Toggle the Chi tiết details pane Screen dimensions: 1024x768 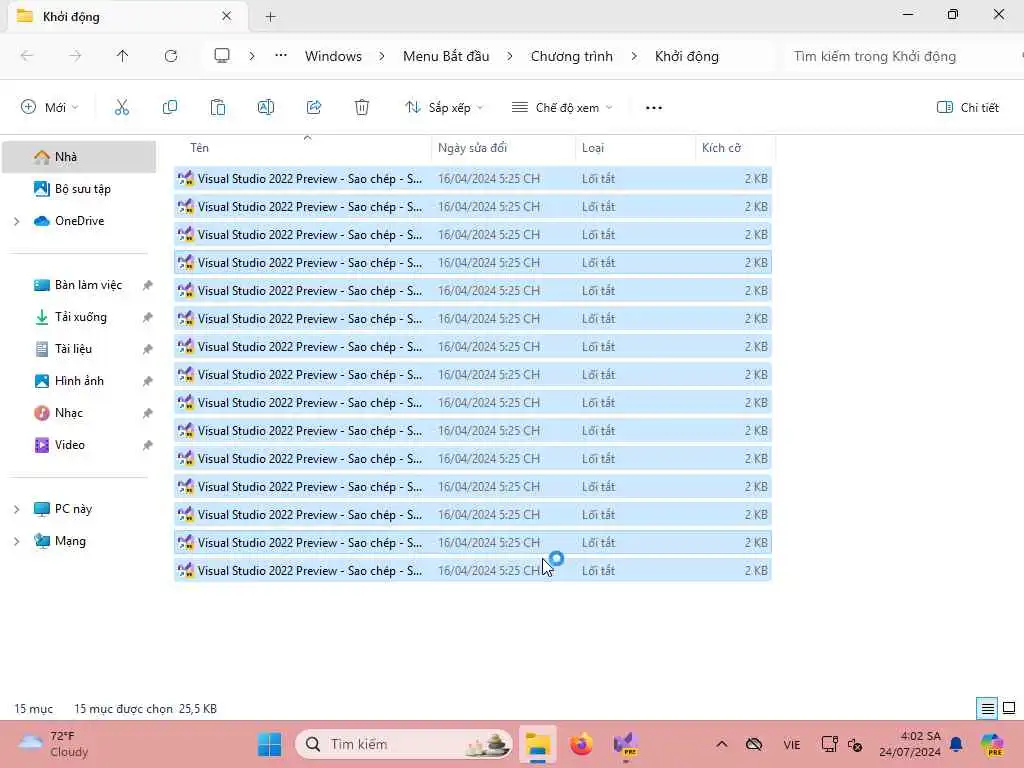click(968, 108)
